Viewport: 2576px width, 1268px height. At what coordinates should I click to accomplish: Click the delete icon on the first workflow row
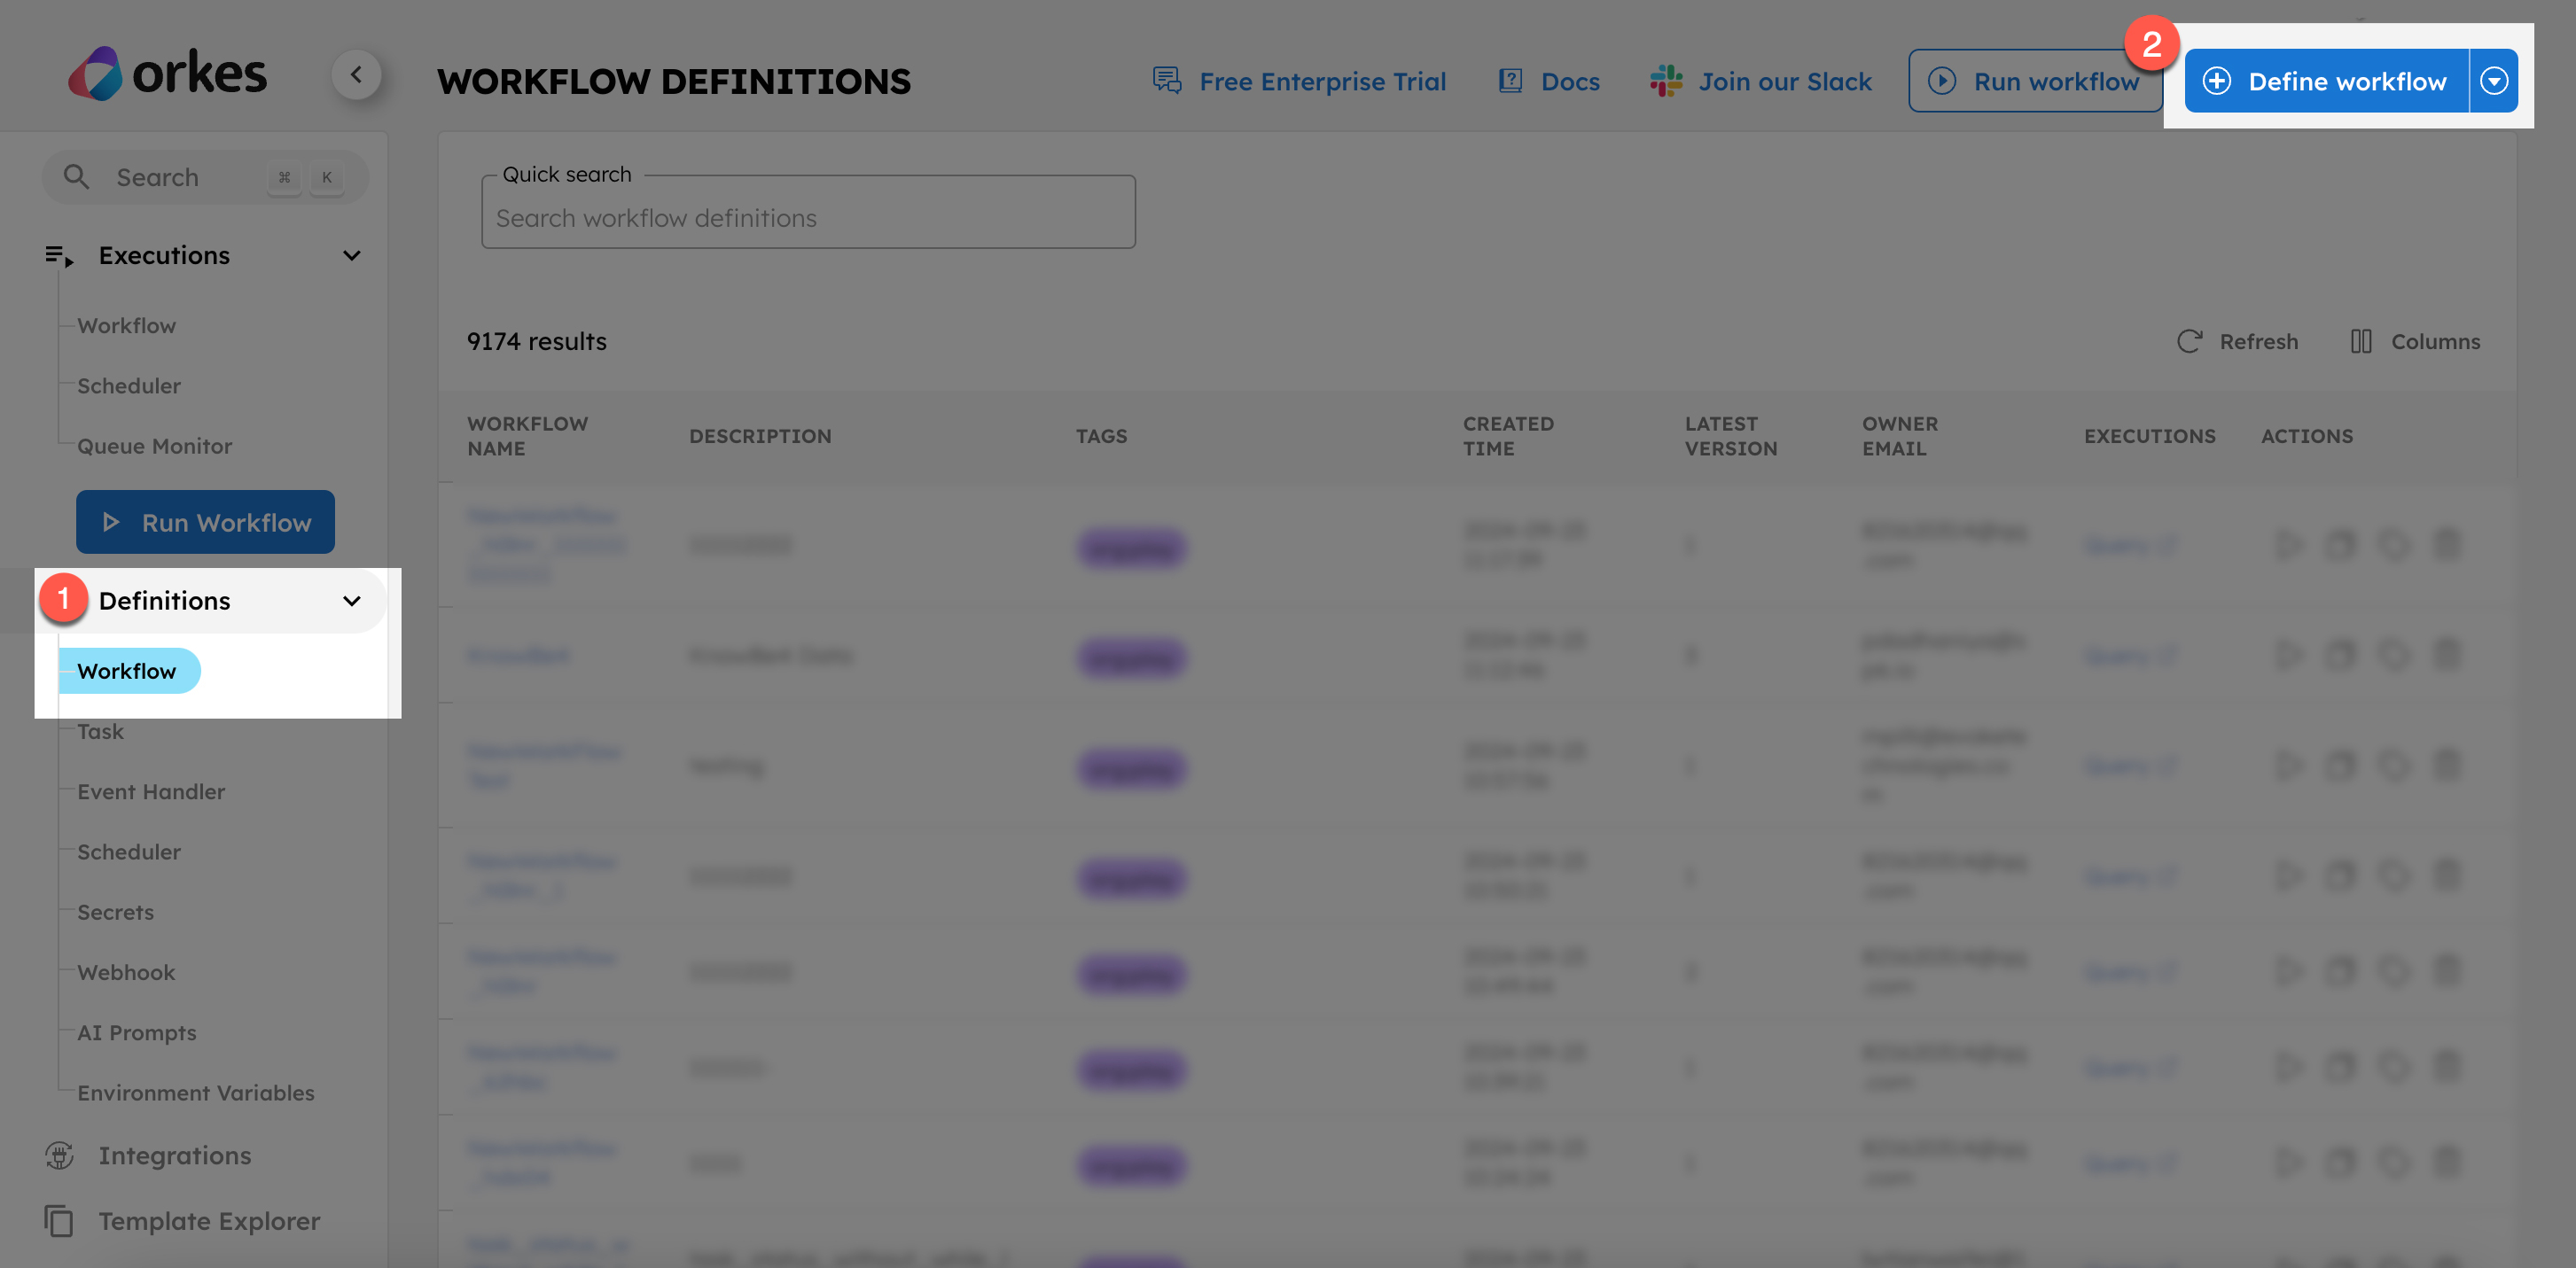point(2447,545)
